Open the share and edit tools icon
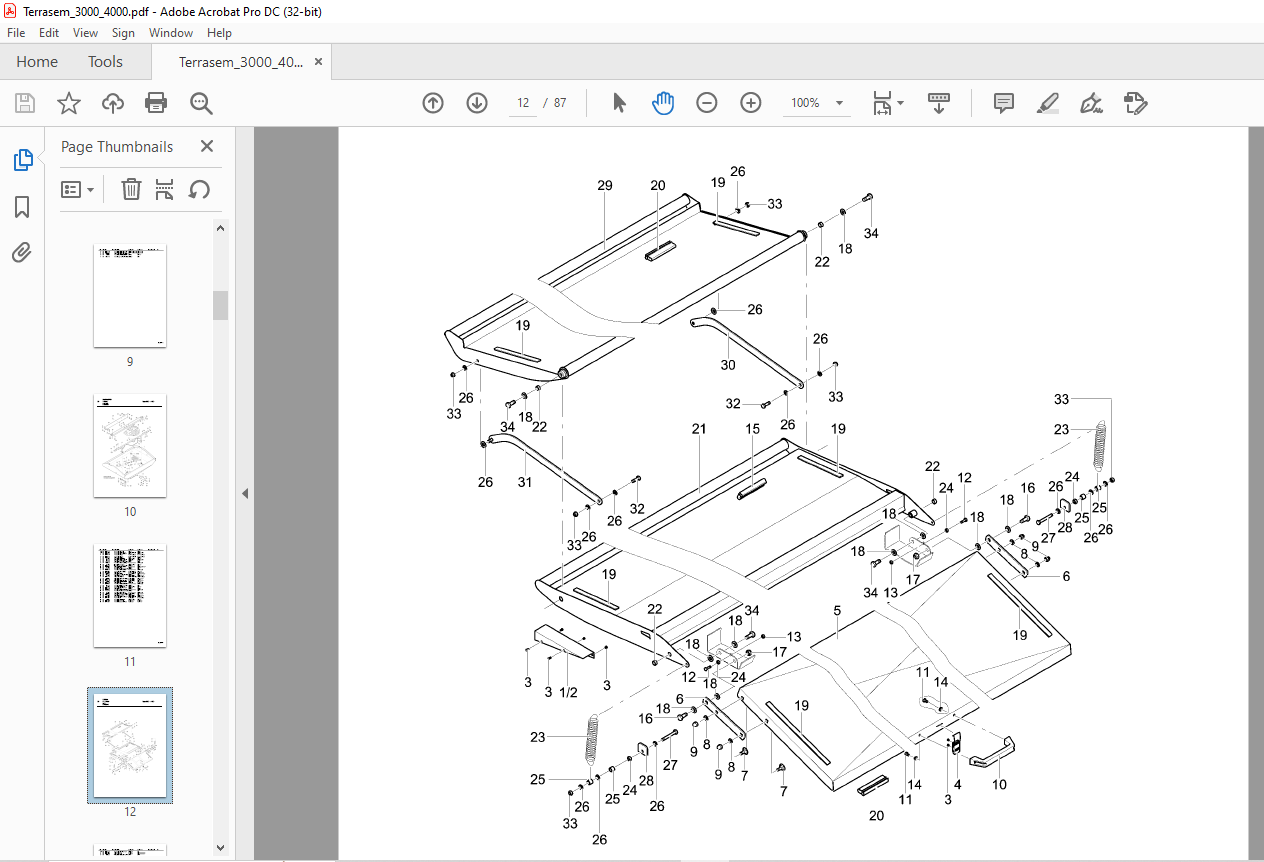Image resolution: width=1264 pixels, height=862 pixels. [1134, 103]
